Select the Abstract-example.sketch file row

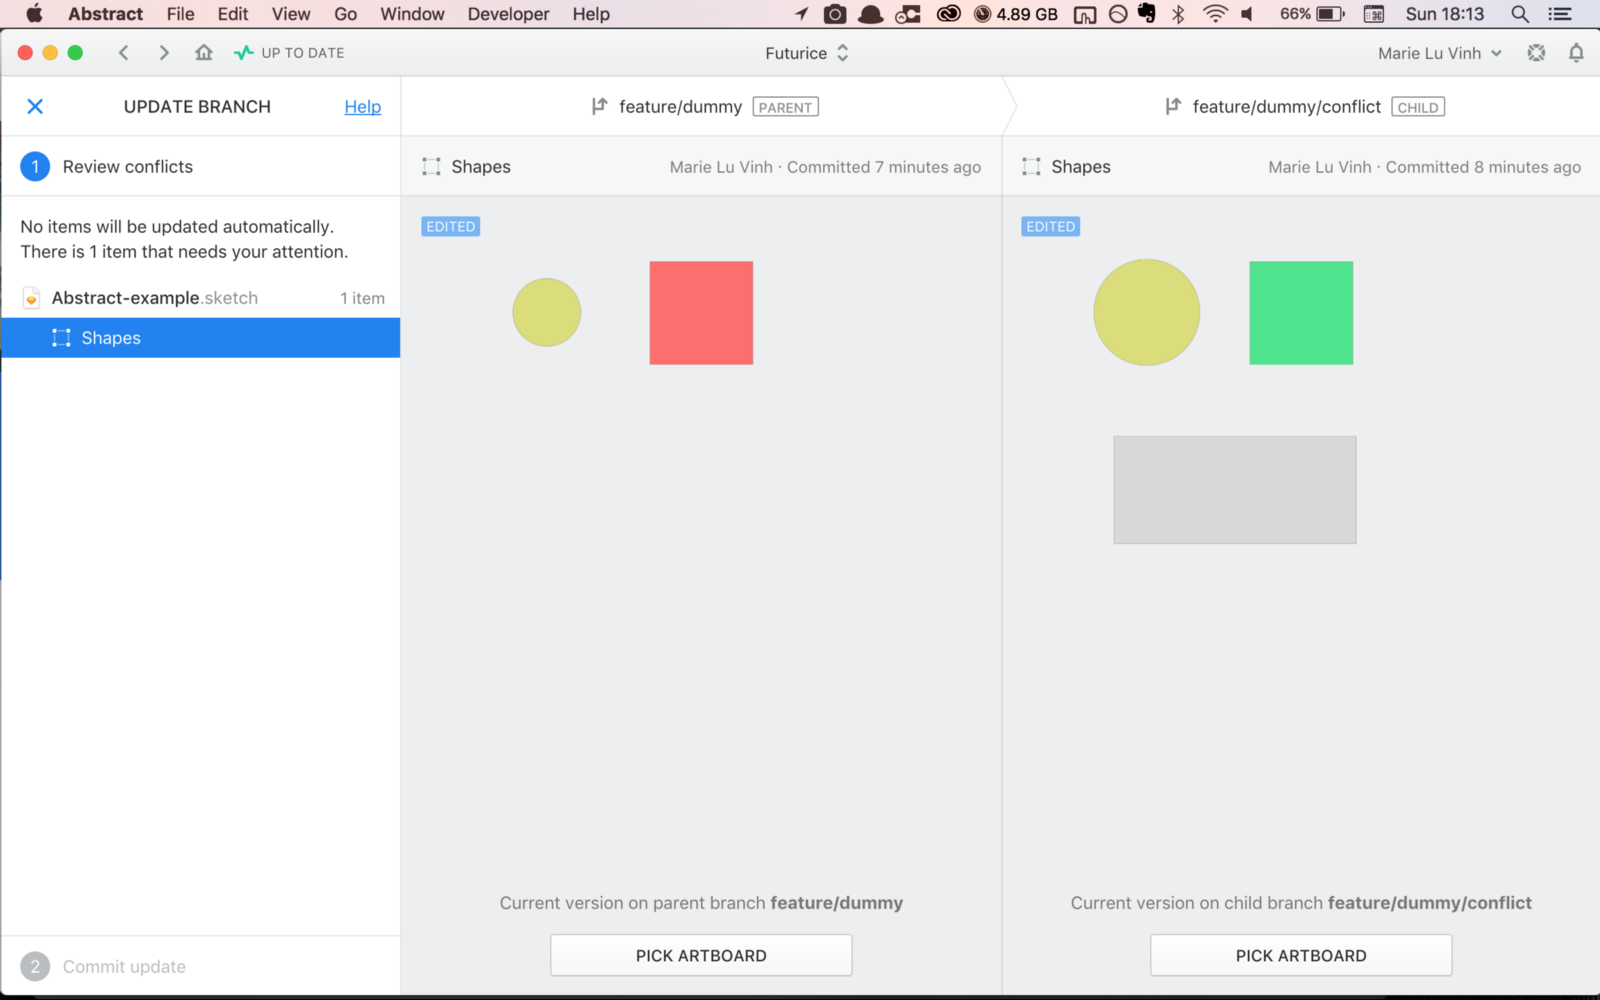click(x=200, y=298)
